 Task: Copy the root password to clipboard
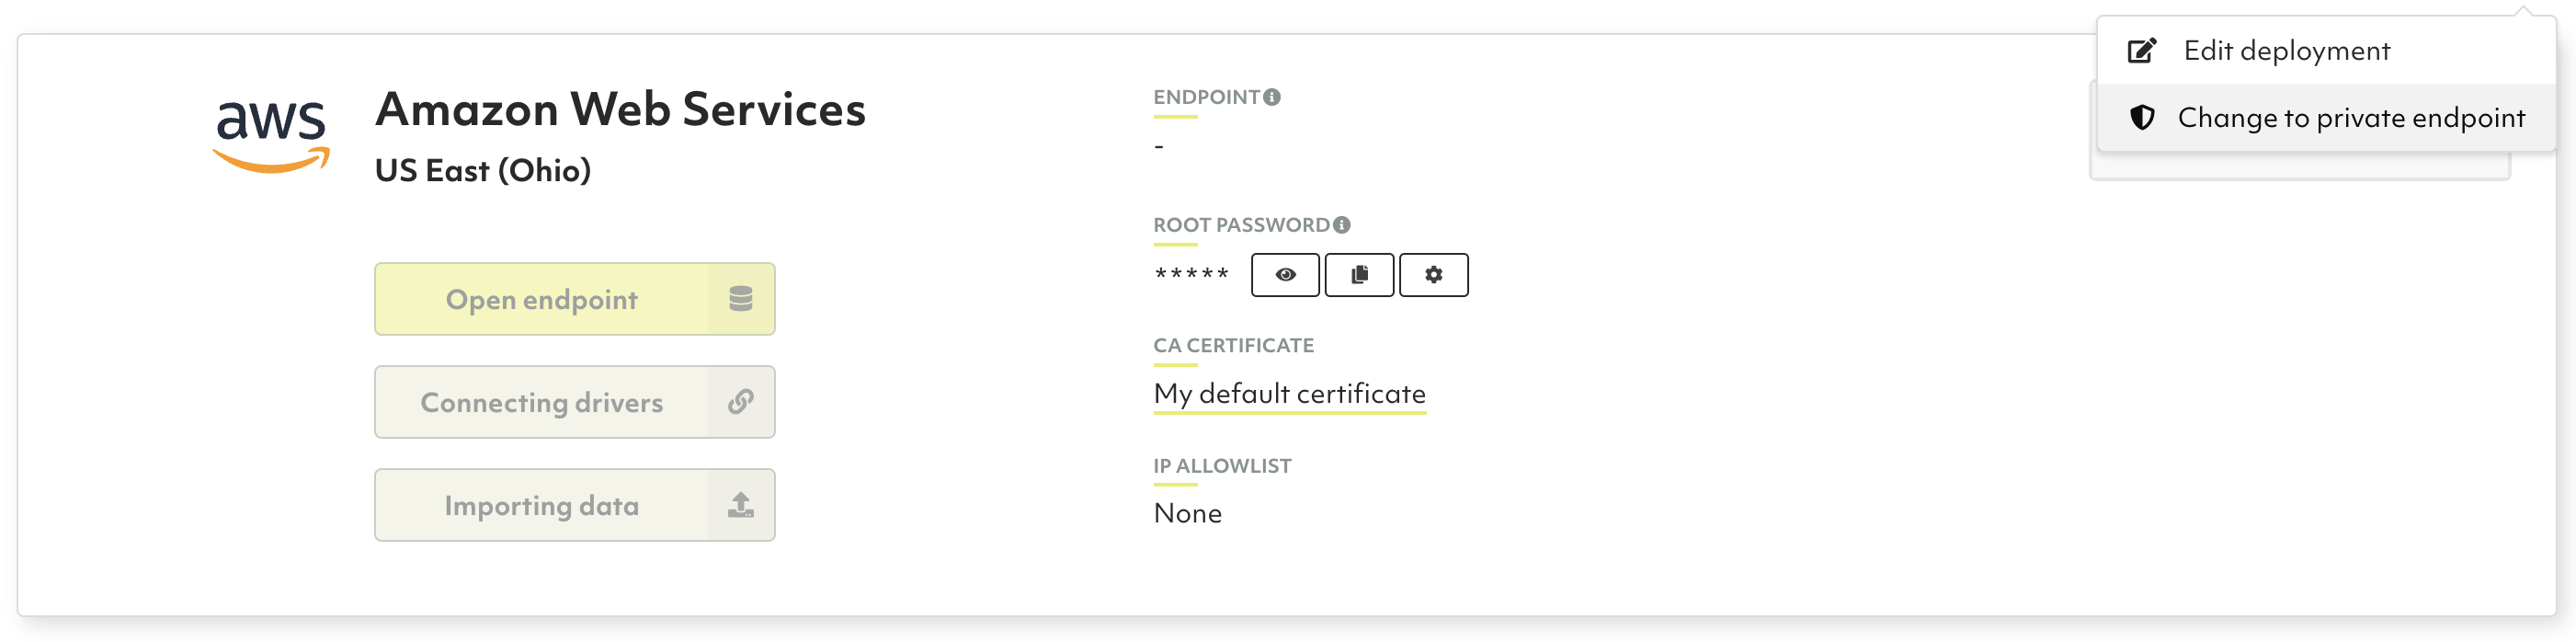point(1359,275)
